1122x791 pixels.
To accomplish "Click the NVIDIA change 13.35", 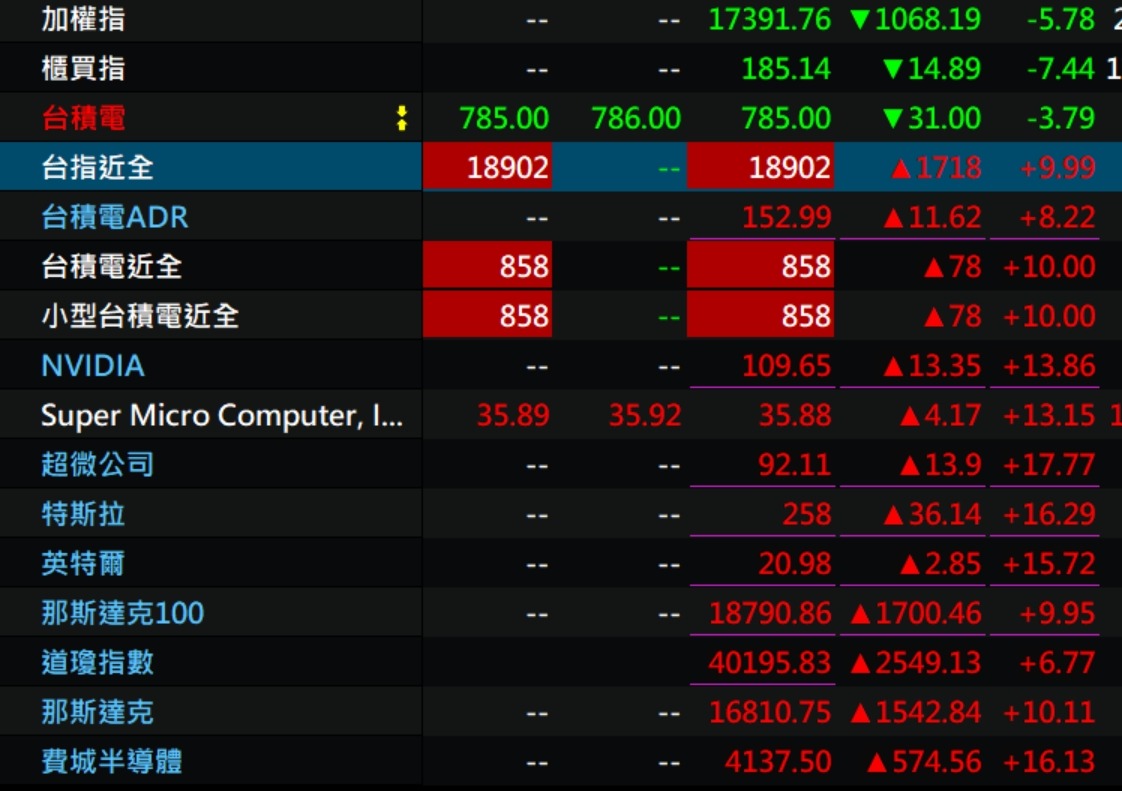I will 932,366.
